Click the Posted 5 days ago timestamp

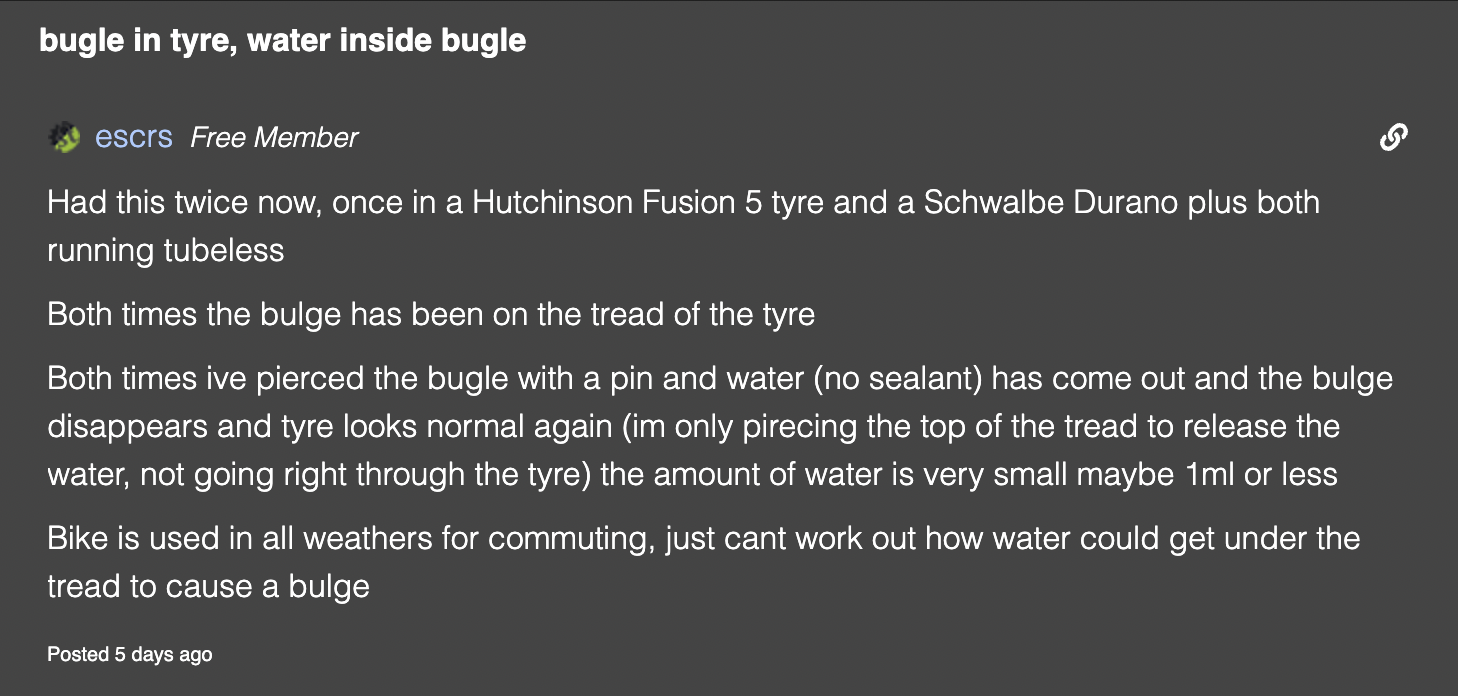point(130,654)
